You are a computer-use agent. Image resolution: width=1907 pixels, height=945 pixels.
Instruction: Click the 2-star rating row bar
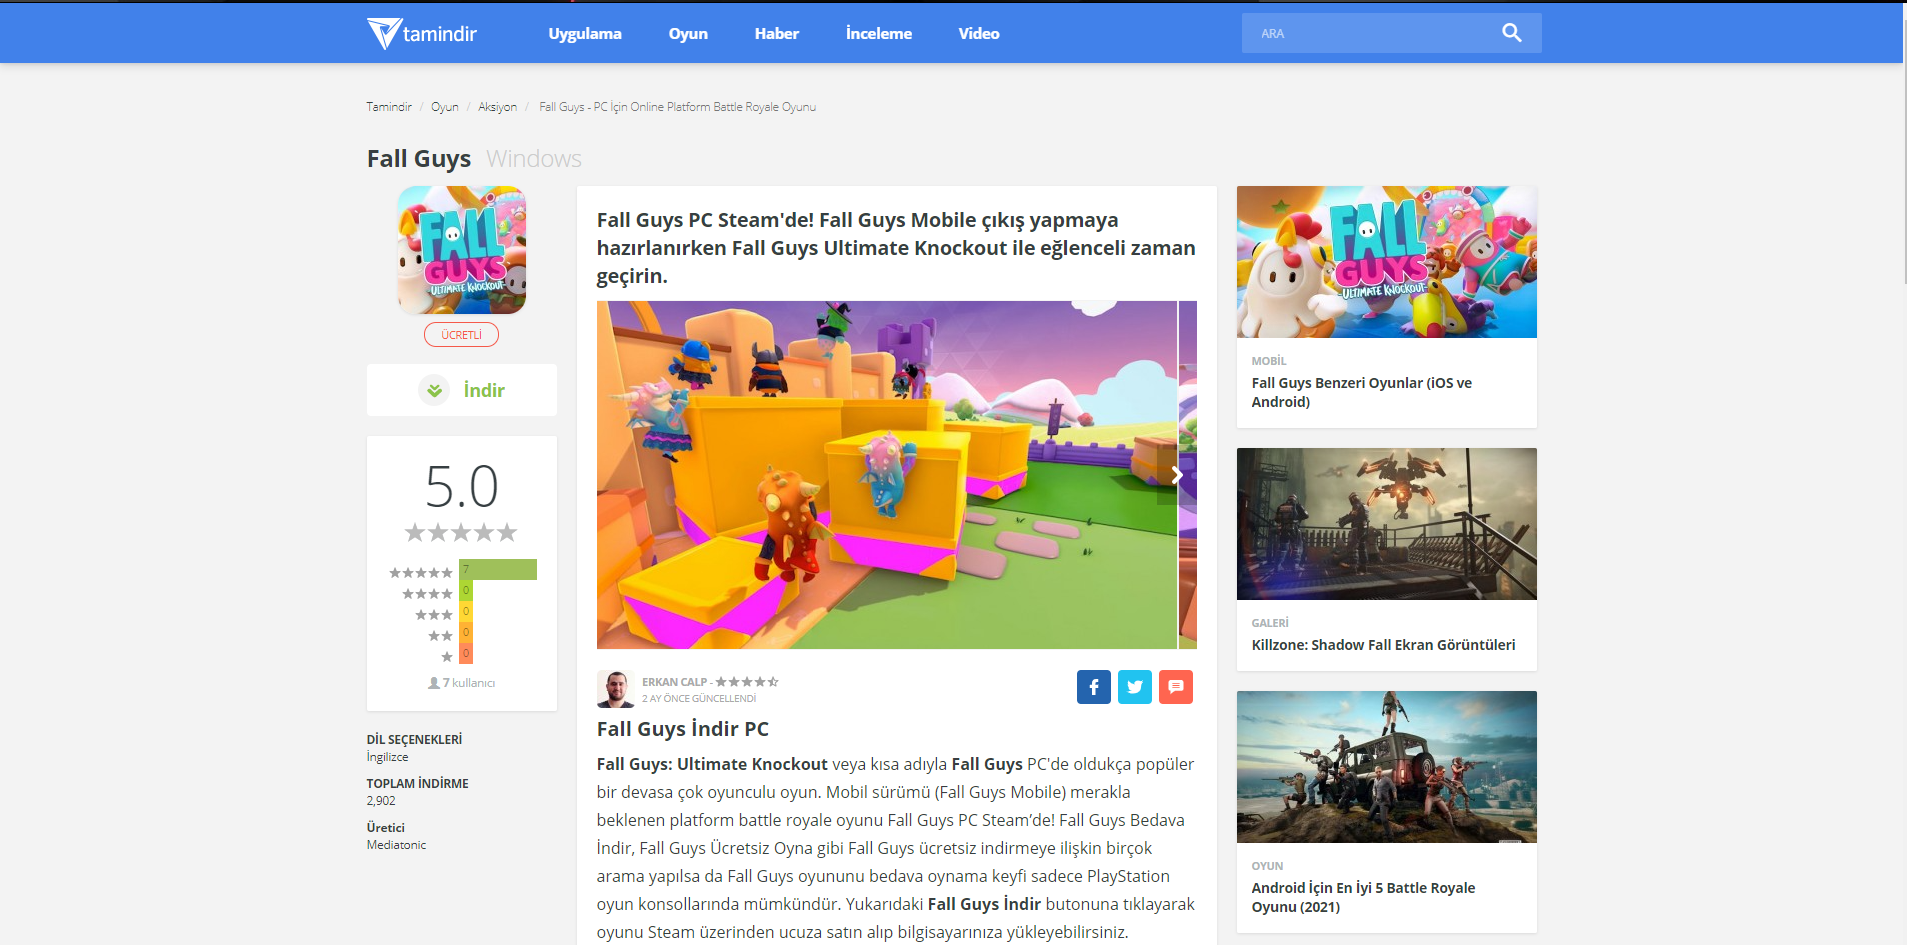pos(466,633)
